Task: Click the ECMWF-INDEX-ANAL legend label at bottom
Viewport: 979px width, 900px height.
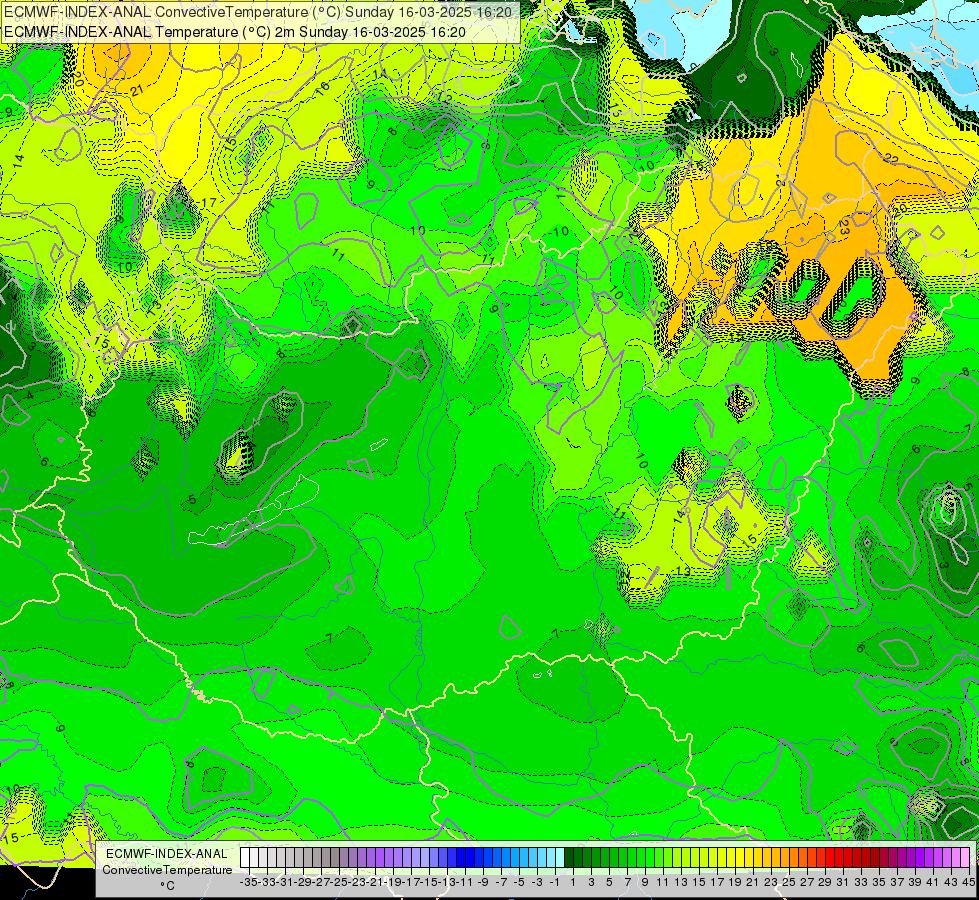Action: pos(167,854)
